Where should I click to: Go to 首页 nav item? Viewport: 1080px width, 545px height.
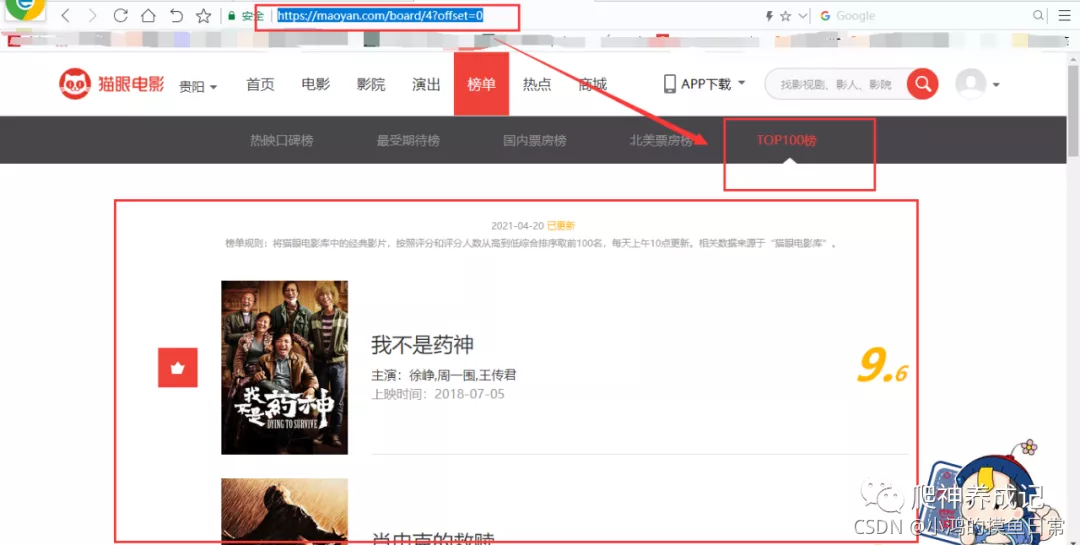pyautogui.click(x=260, y=84)
